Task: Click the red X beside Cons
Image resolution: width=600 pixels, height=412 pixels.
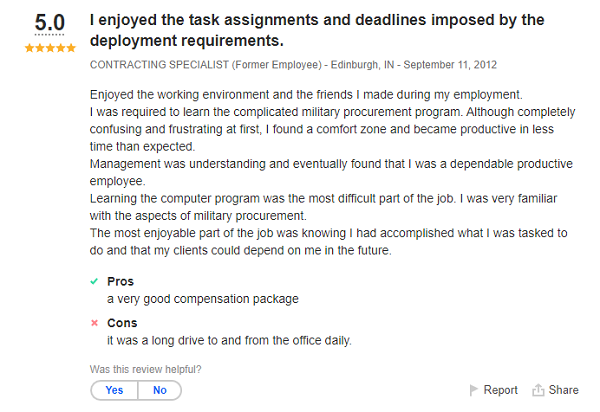Action: (x=94, y=324)
